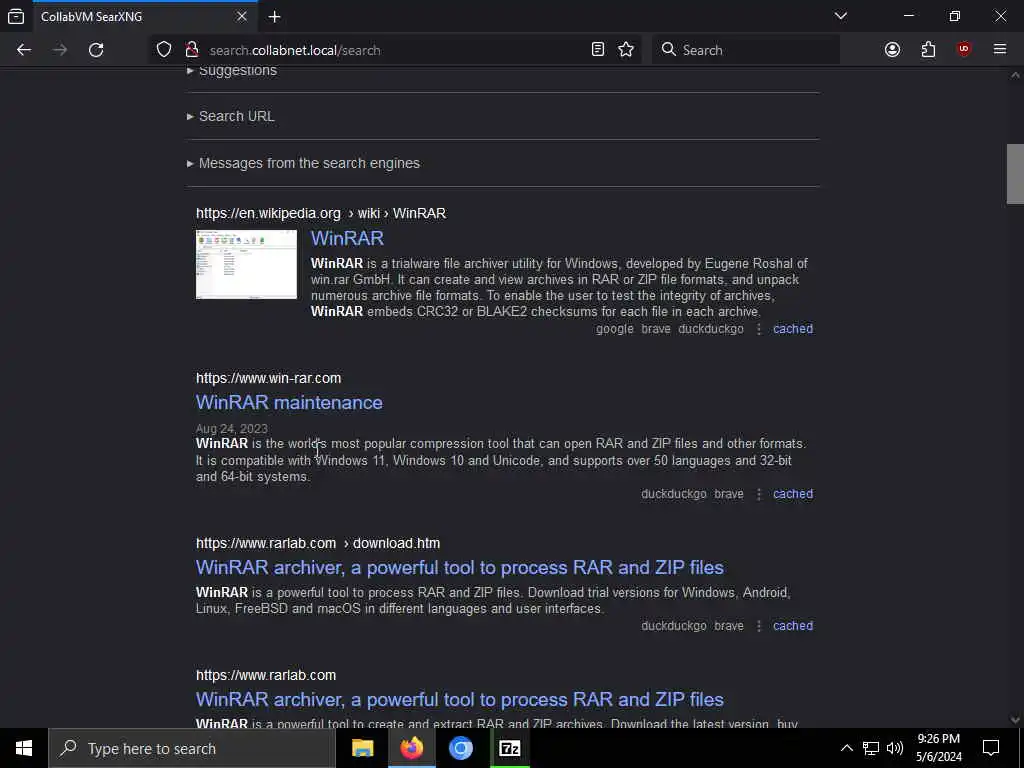Open the extensions puzzle icon
The width and height of the screenshot is (1024, 768).
[x=928, y=50]
